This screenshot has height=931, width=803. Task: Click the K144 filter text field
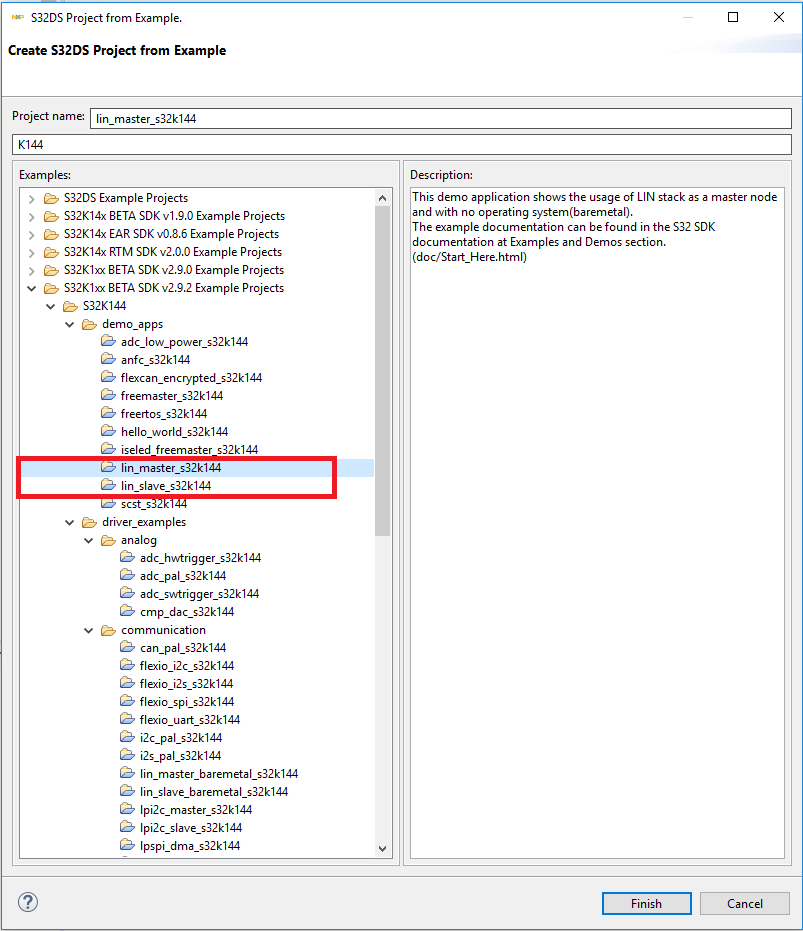pos(402,144)
